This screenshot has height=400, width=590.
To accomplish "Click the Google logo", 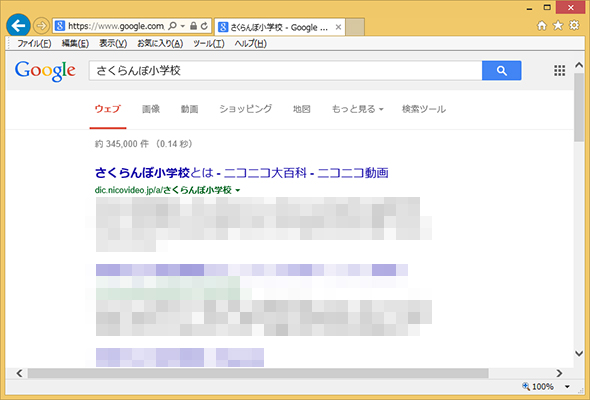I will coord(45,71).
